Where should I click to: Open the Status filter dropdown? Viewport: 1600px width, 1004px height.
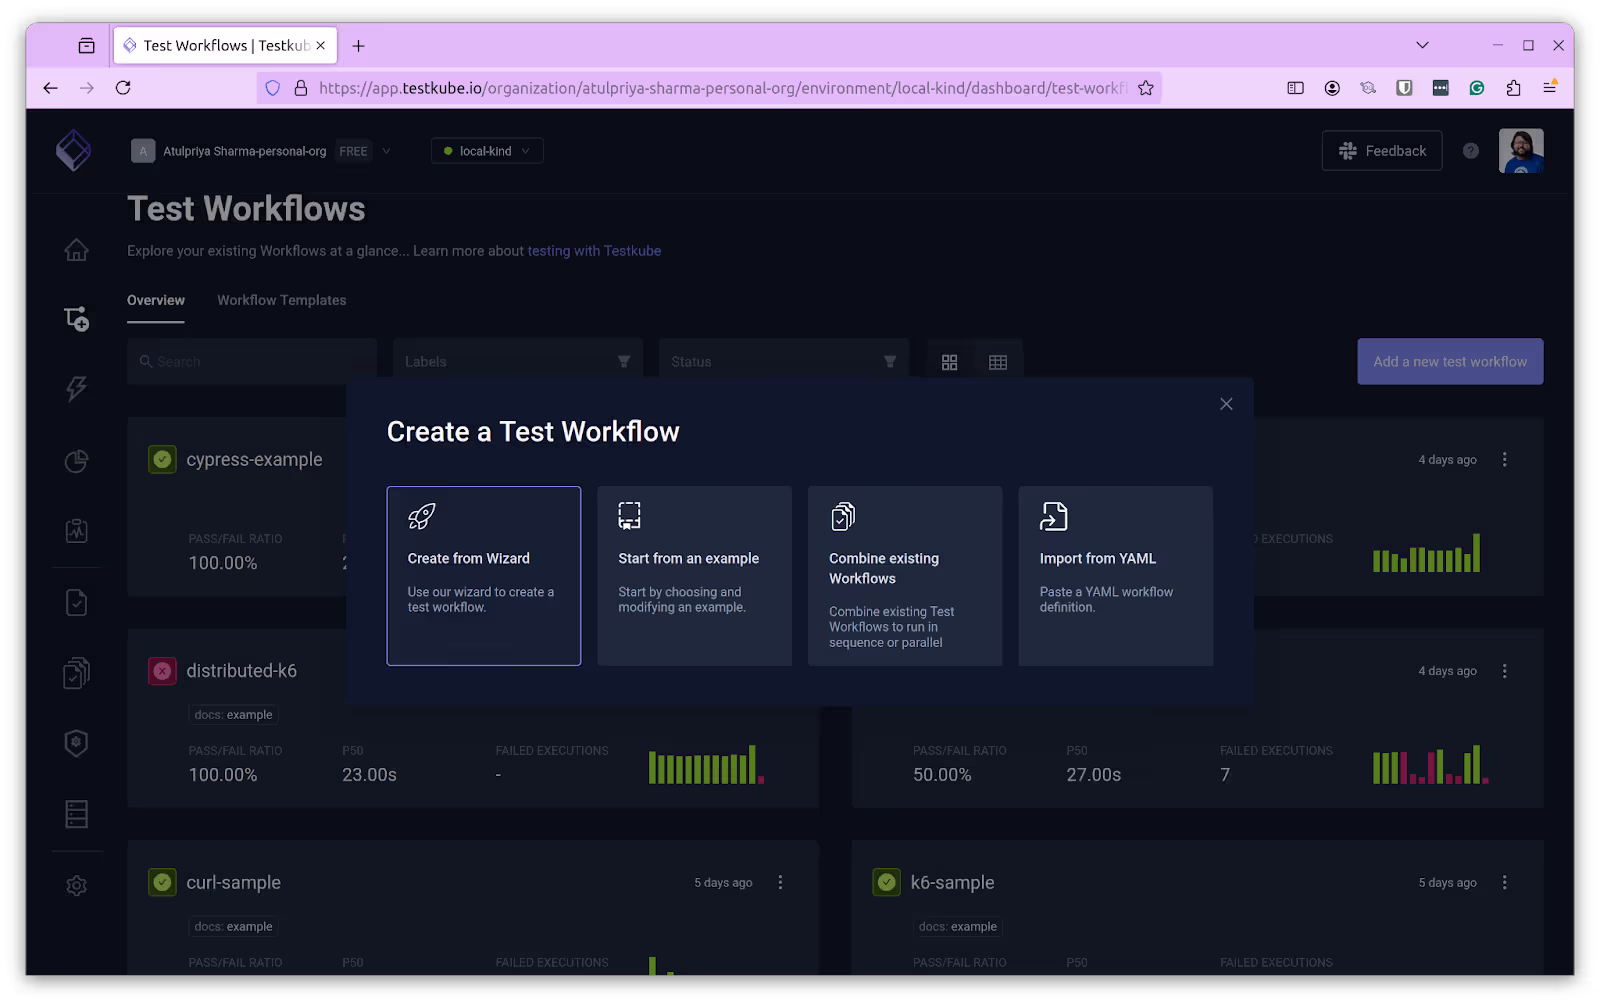784,362
